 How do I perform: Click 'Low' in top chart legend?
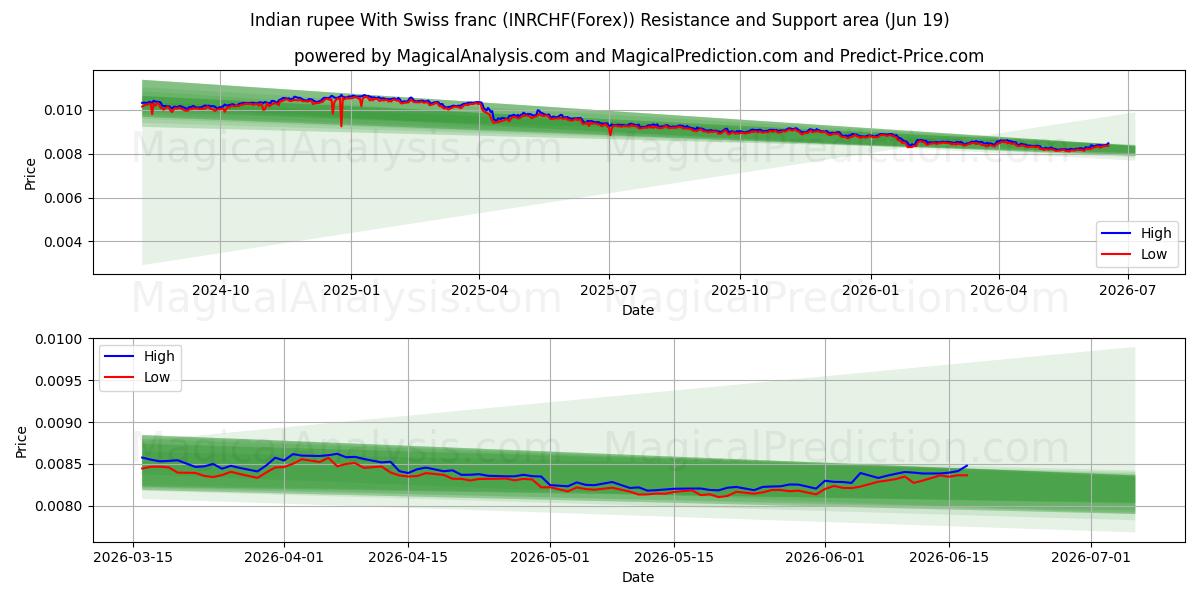[1154, 254]
